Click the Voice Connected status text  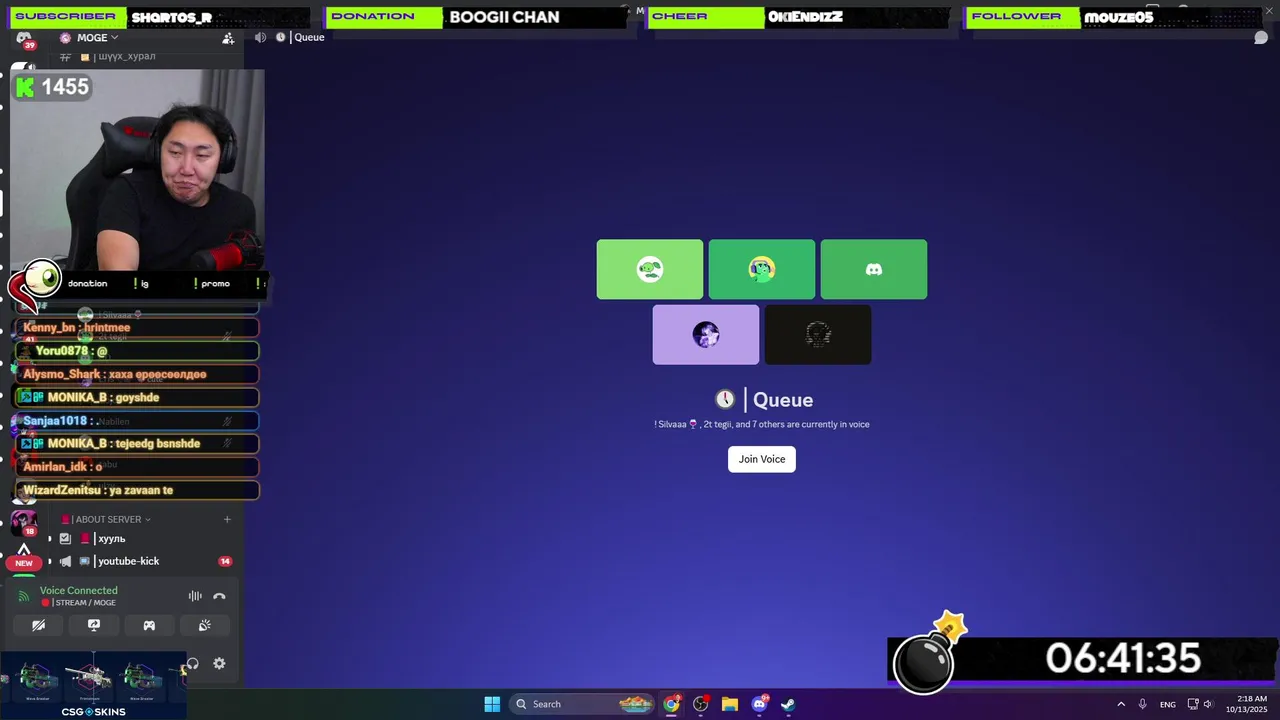pyautogui.click(x=78, y=590)
